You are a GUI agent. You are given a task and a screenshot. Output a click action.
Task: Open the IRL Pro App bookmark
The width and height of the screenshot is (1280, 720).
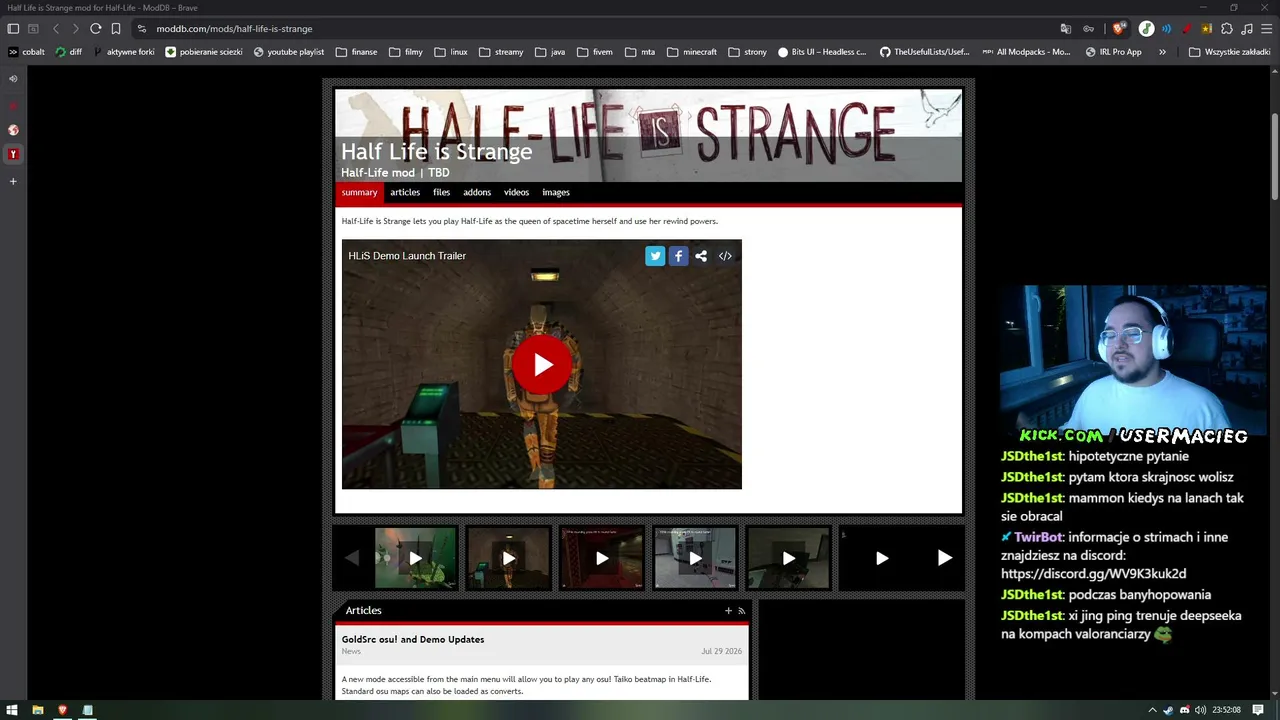point(1113,52)
